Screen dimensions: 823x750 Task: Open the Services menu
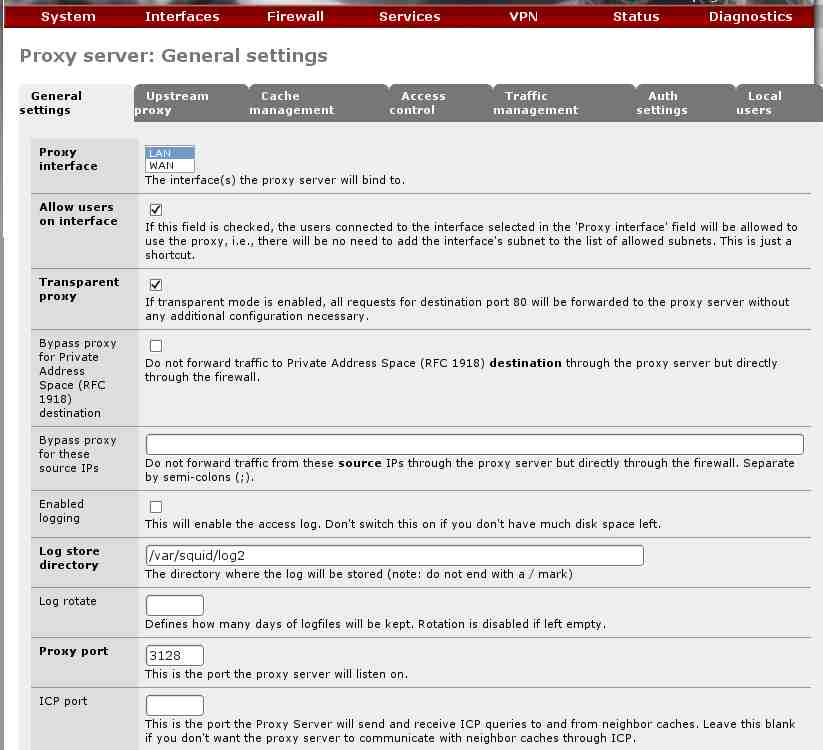(x=409, y=16)
